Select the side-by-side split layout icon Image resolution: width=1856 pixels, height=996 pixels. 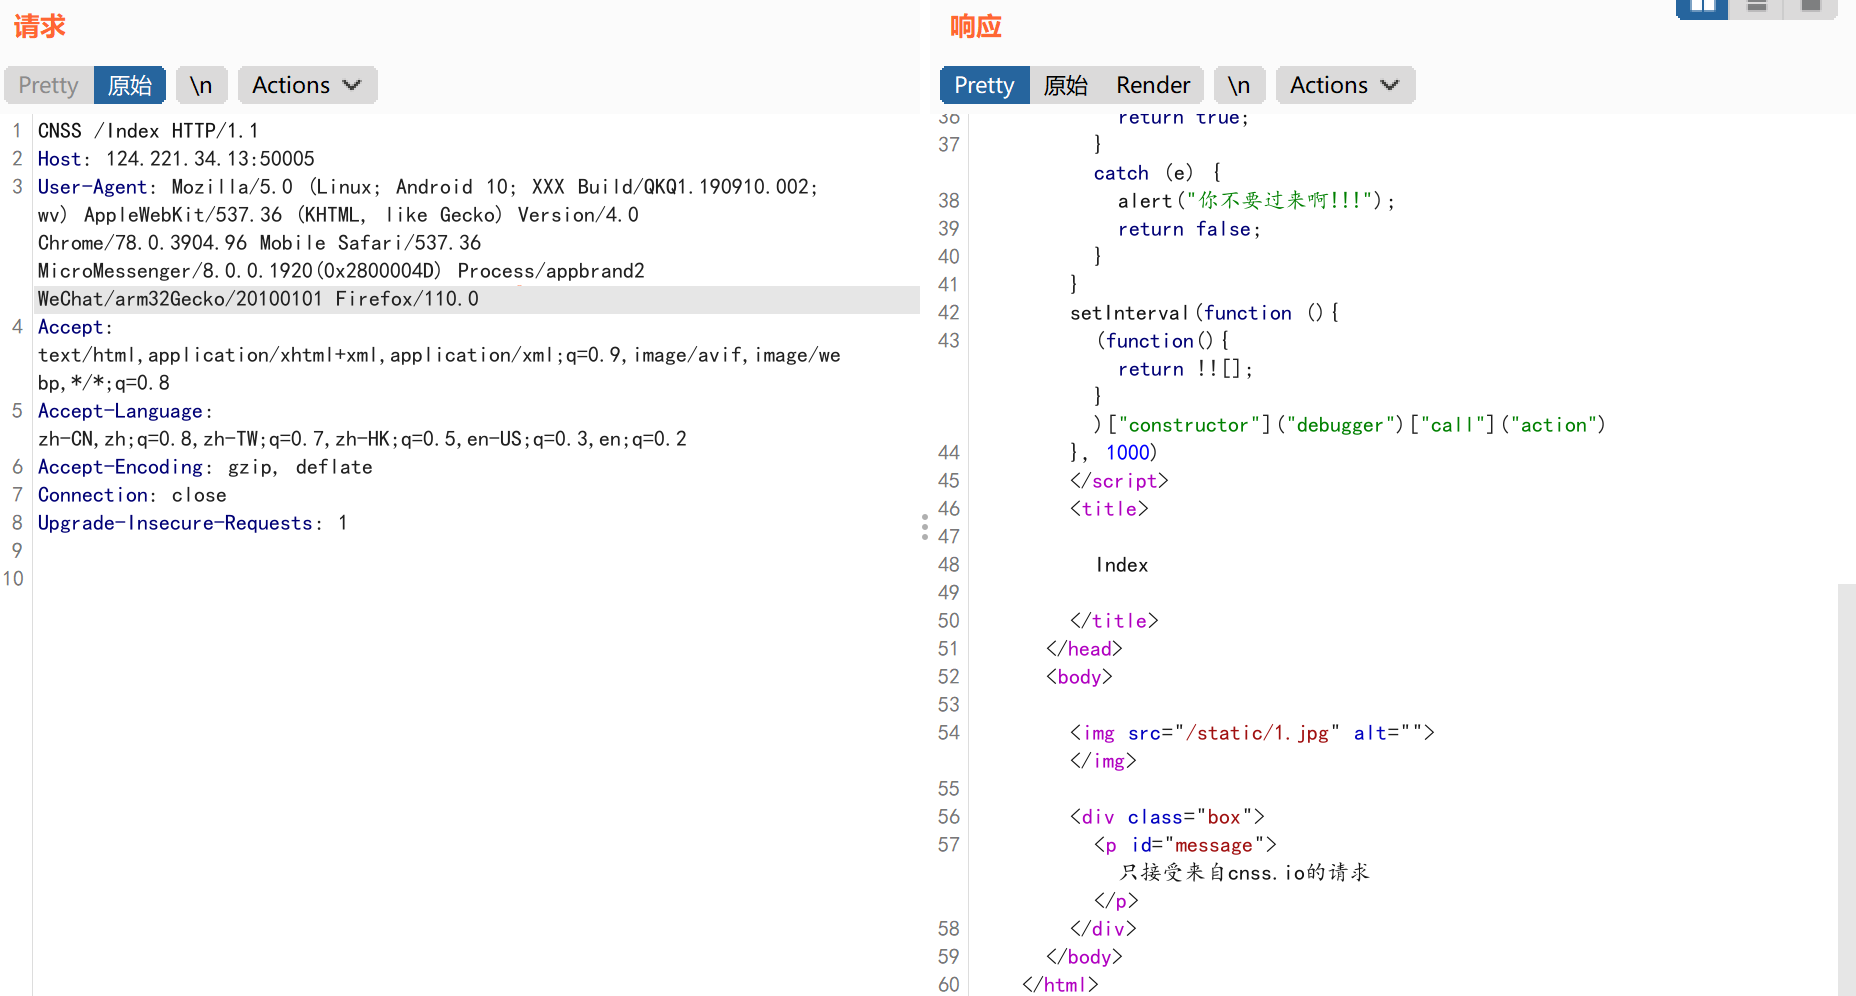point(1702,8)
